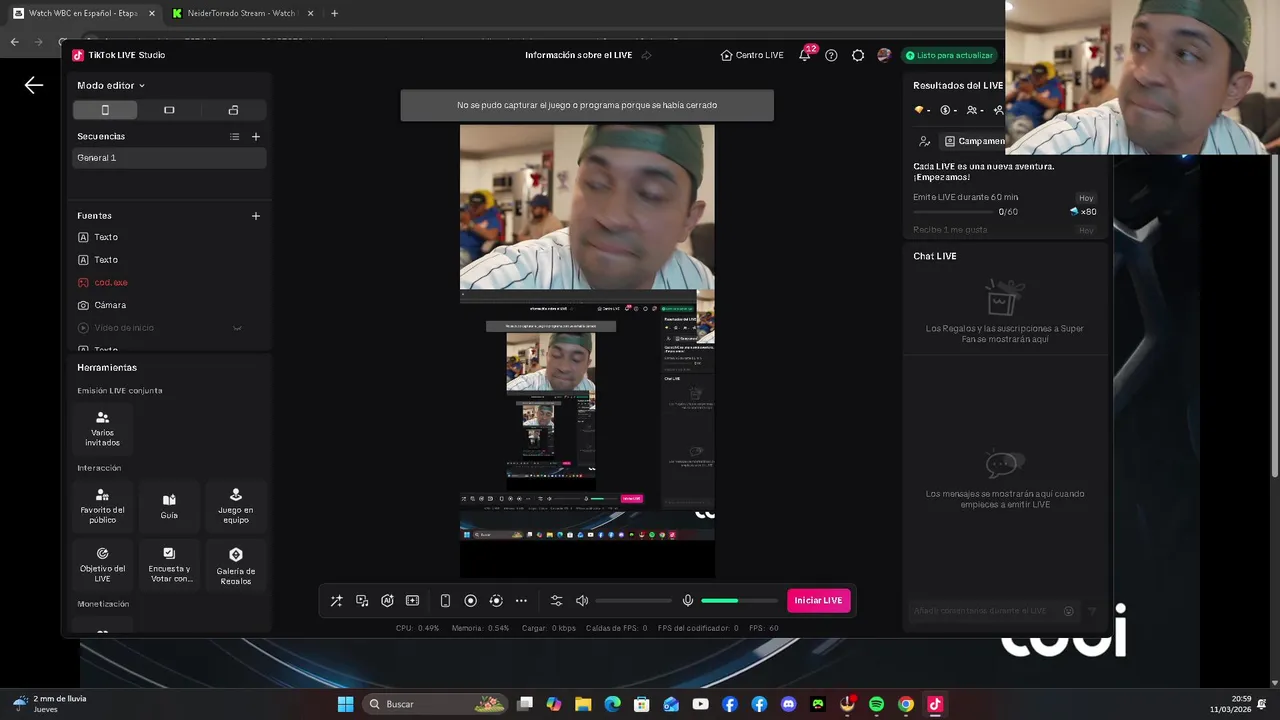This screenshot has height=720, width=1280.
Task: Open the Secuencias list options icon
Action: (234, 136)
